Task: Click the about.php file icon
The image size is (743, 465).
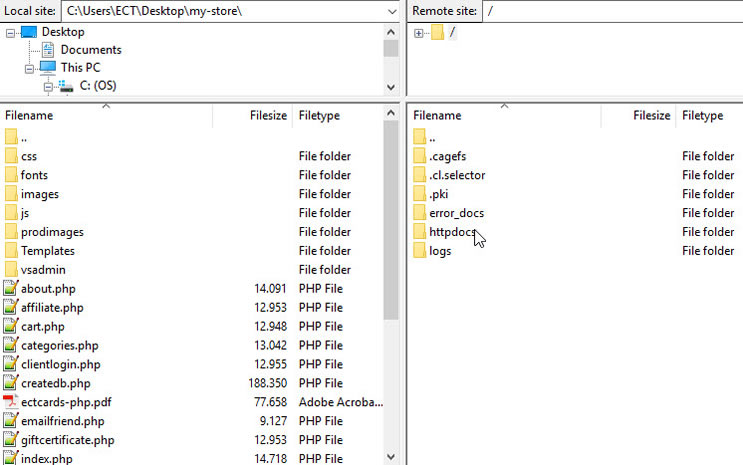Action: (x=11, y=288)
